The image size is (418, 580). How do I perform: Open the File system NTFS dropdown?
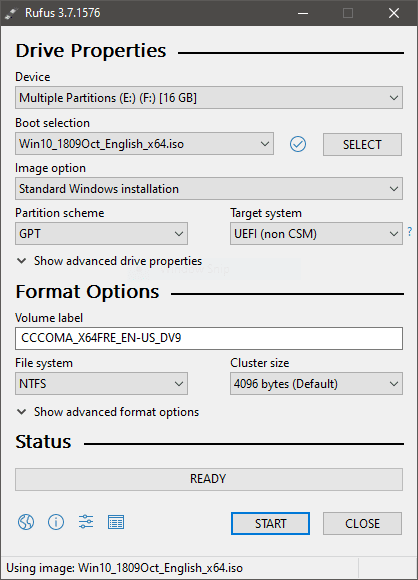pyautogui.click(x=101, y=384)
